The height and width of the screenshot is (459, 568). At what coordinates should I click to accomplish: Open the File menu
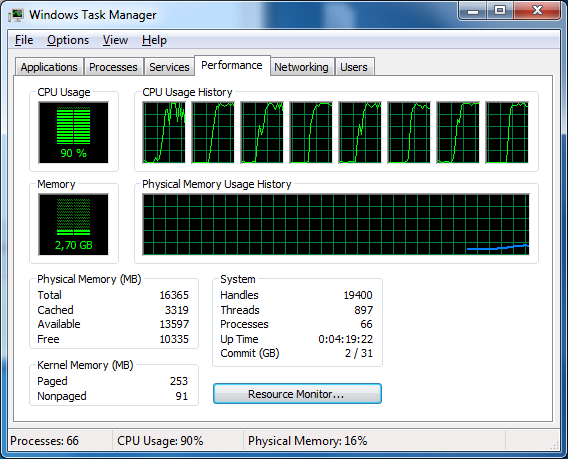[x=24, y=40]
